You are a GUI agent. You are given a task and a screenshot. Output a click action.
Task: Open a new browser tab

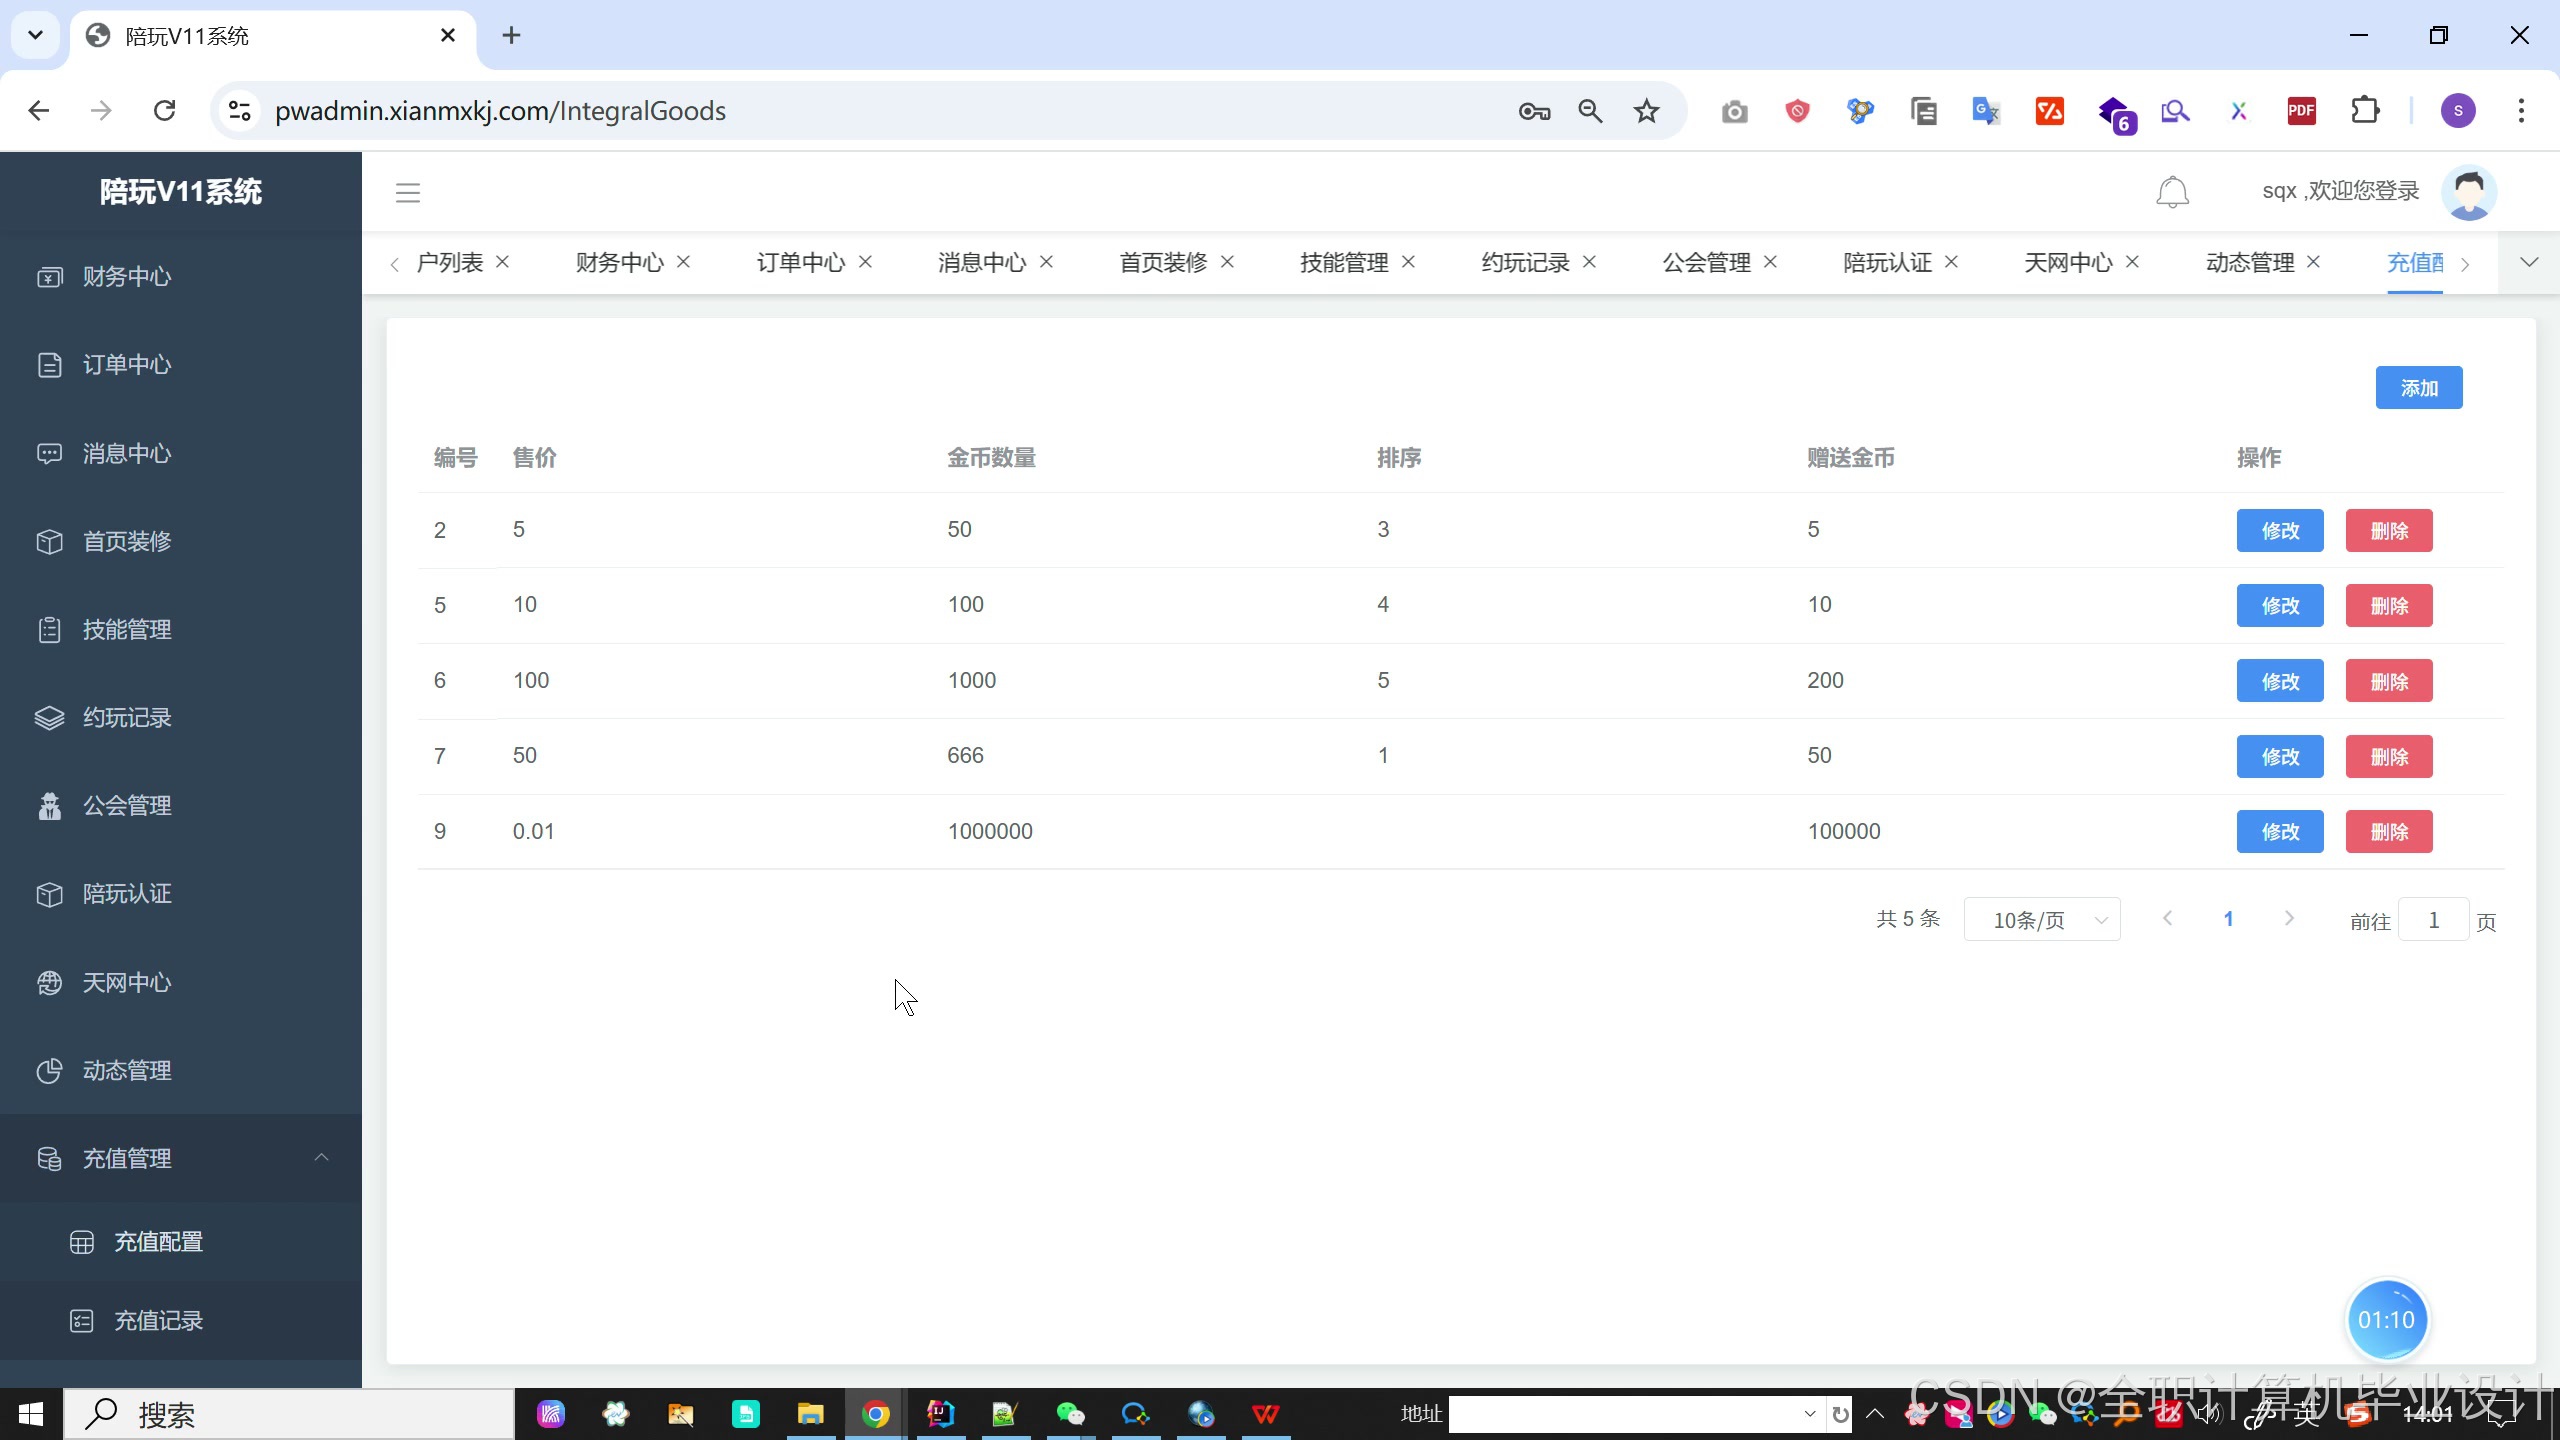point(511,35)
